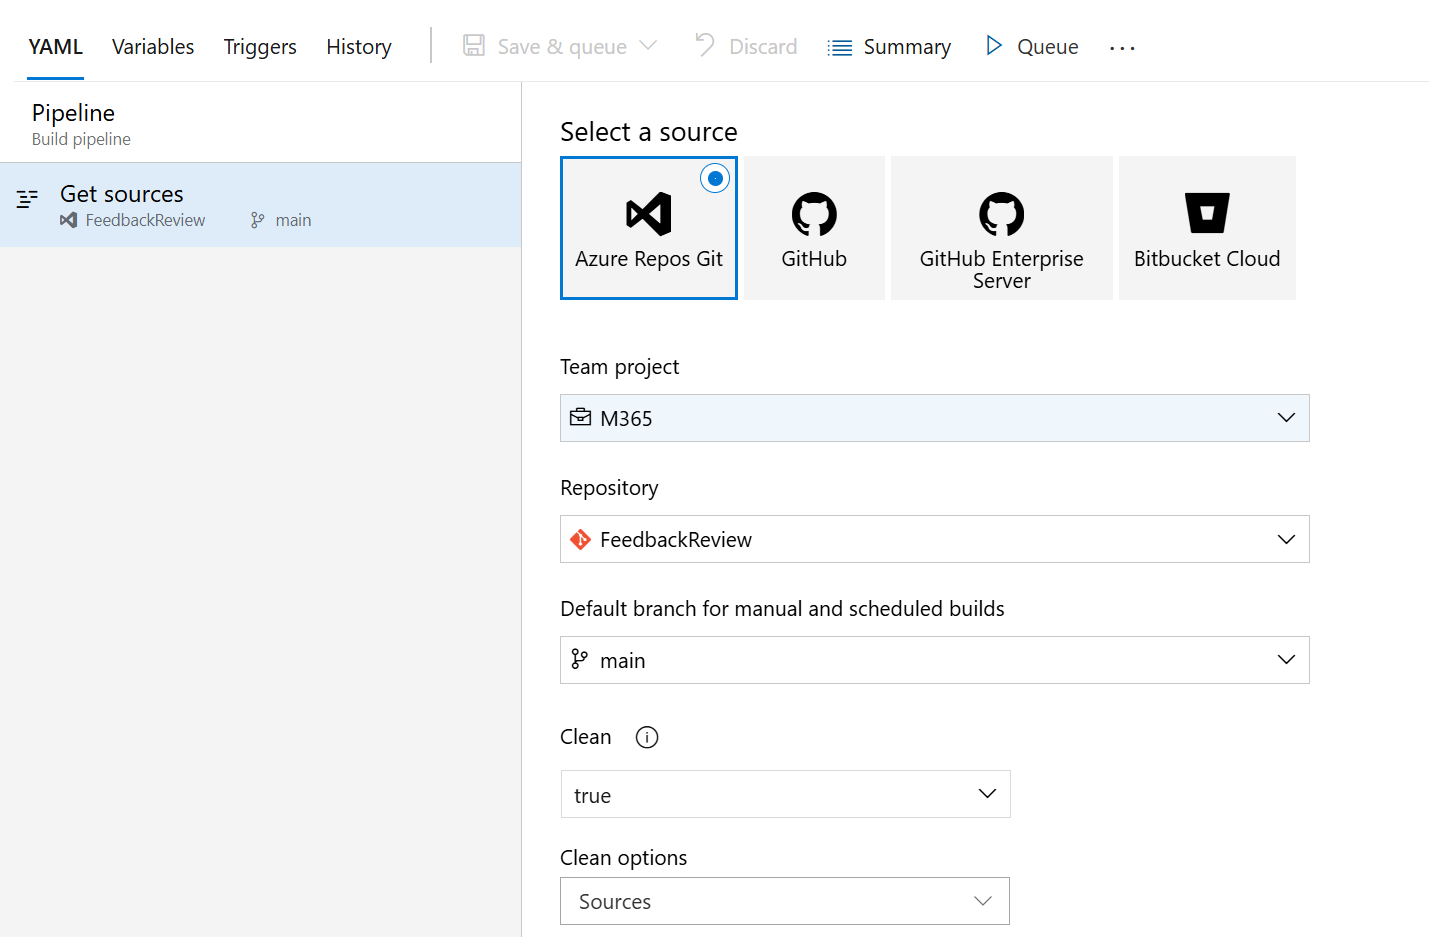Screen dimensions: 1429x937
Task: Open the Variables tab
Action: pos(153,47)
